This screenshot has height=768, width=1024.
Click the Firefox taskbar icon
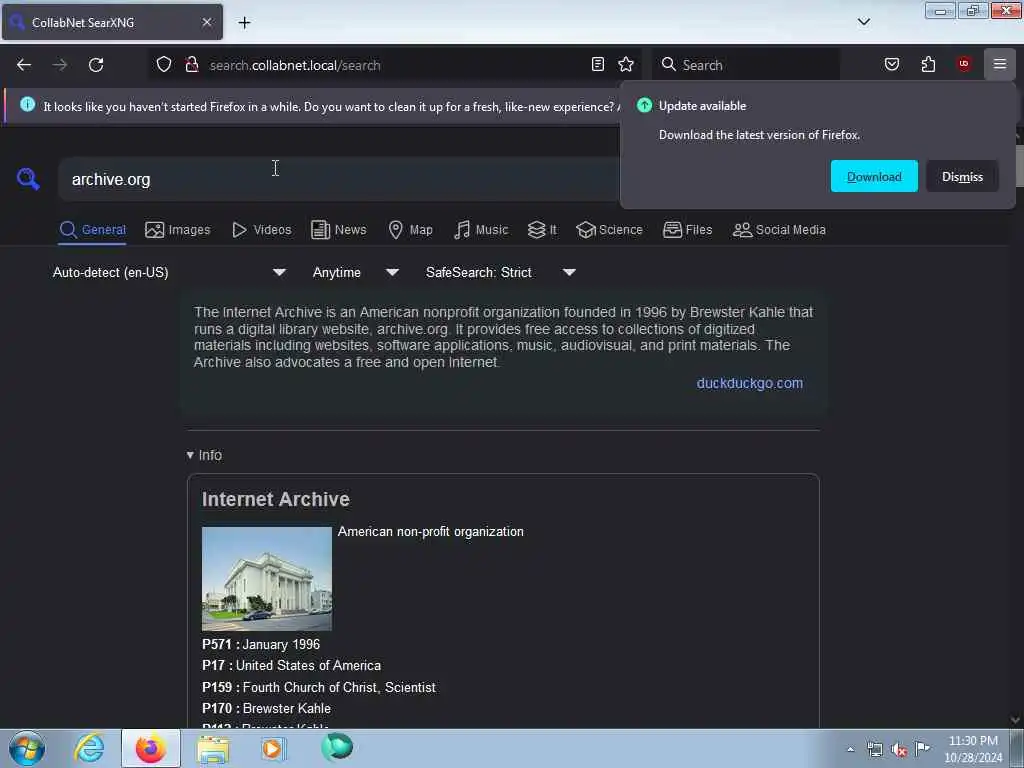click(151, 748)
